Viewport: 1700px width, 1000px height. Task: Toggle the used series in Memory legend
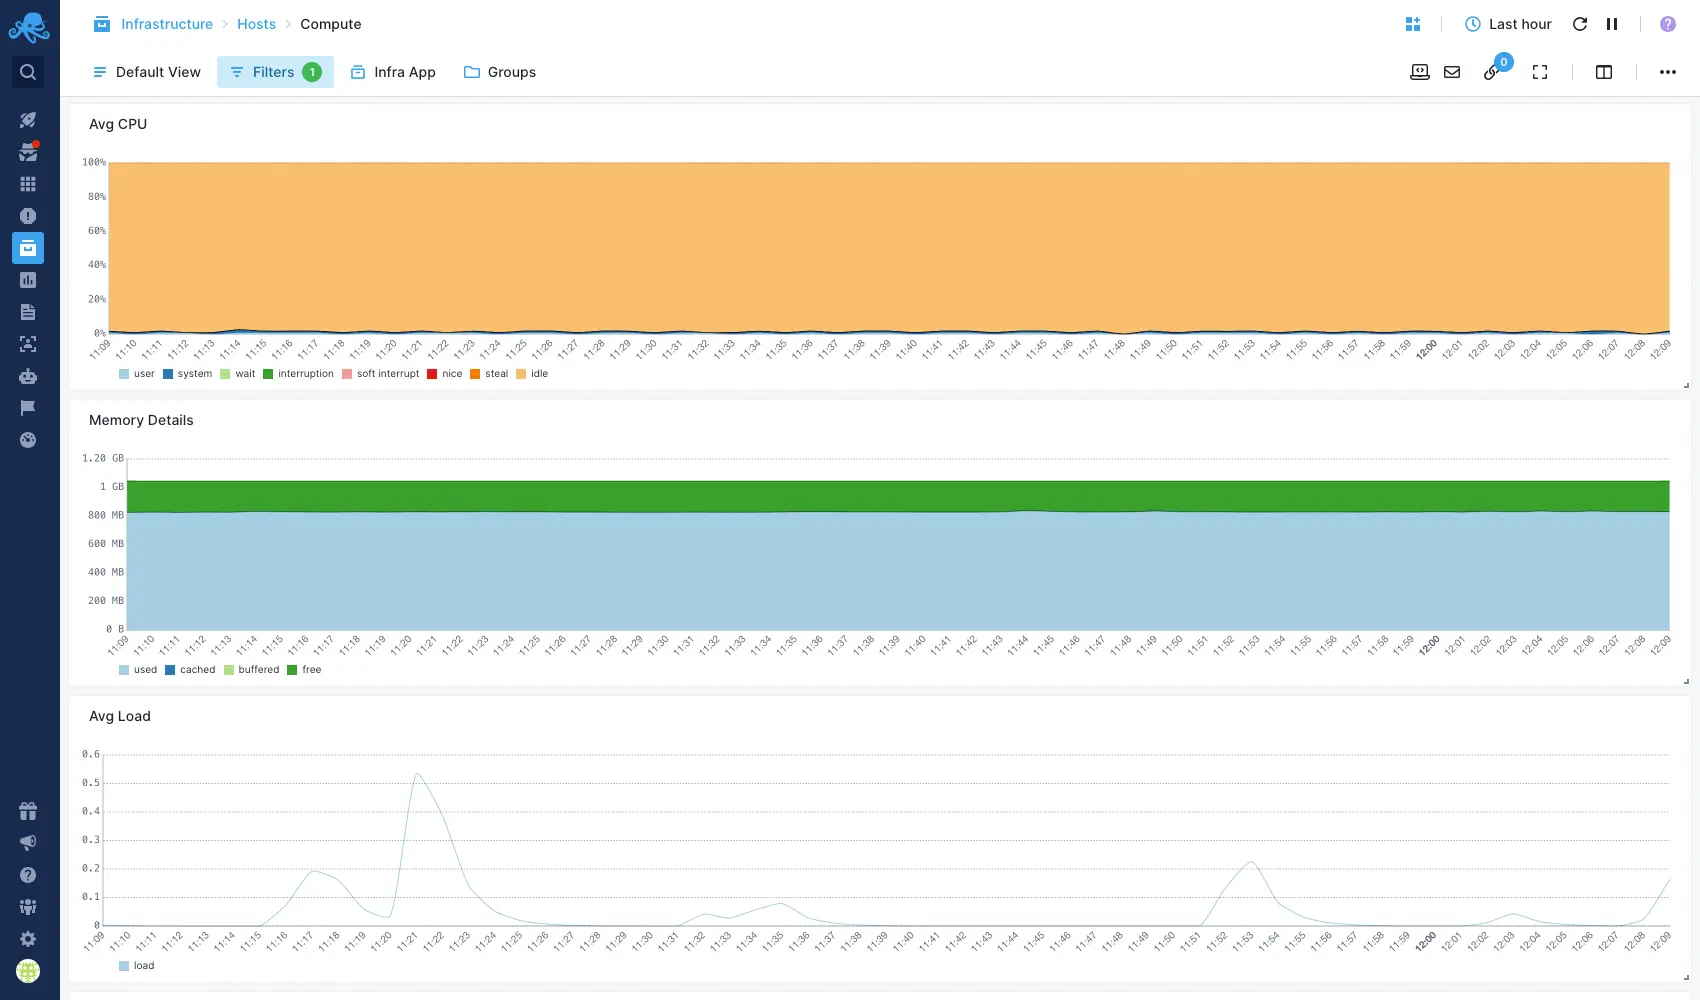138,670
